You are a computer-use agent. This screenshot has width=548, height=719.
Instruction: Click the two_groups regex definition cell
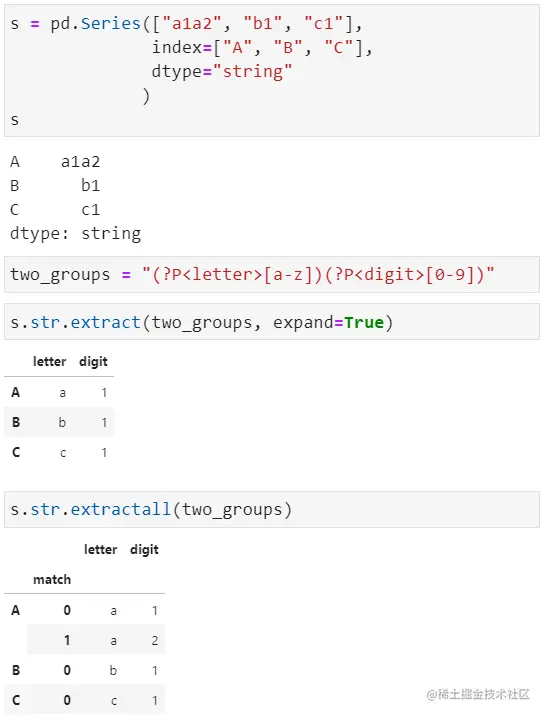272,275
